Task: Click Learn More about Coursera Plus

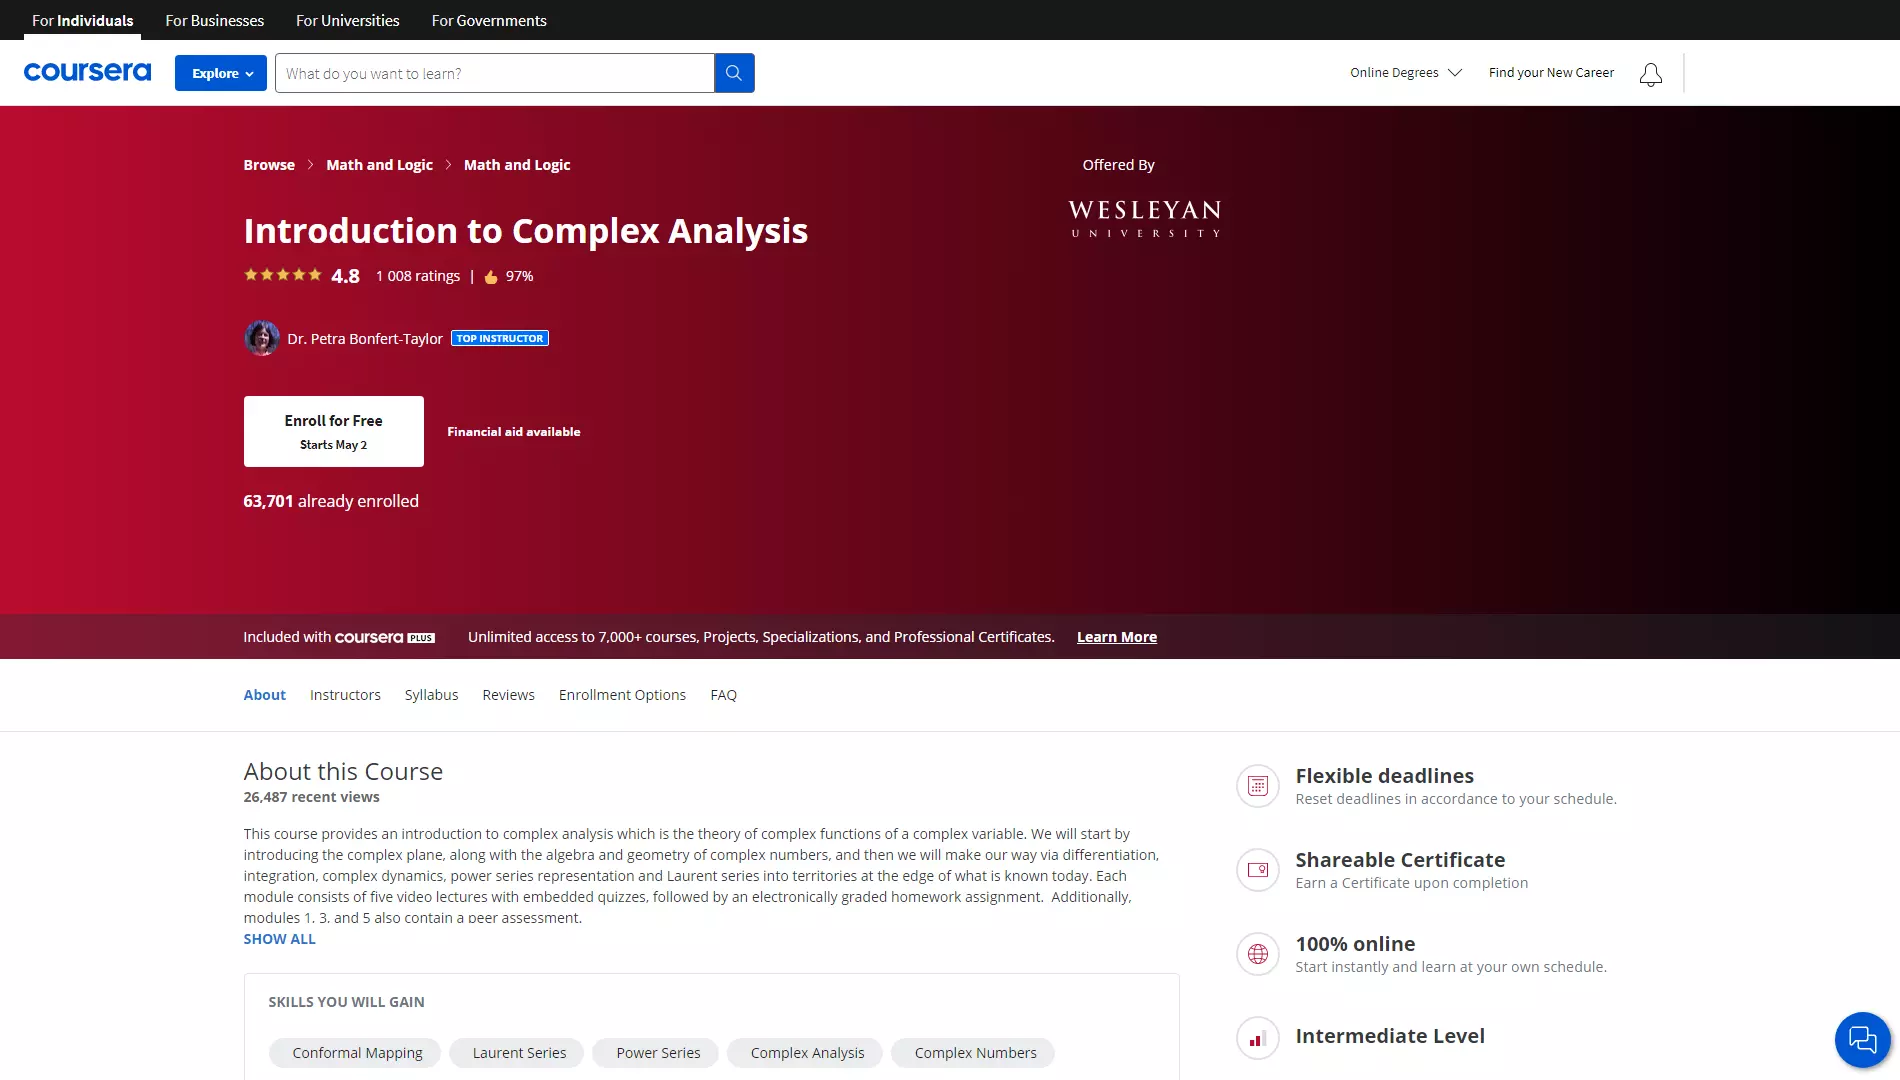Action: pos(1117,637)
